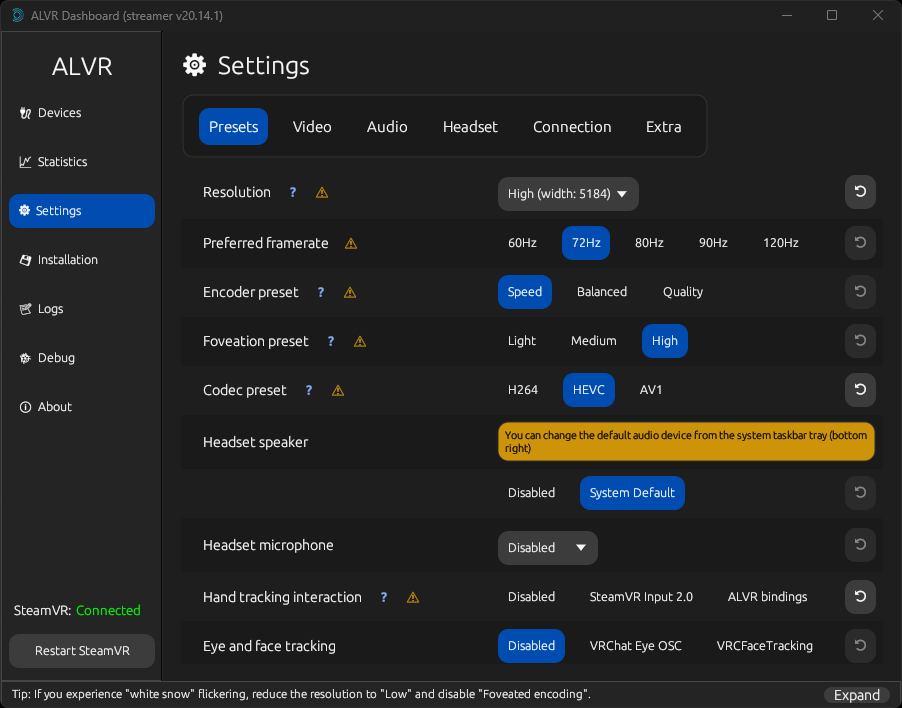Select SteamVR Input 2.0 hand tracking
This screenshot has width=902, height=708.
pos(641,597)
